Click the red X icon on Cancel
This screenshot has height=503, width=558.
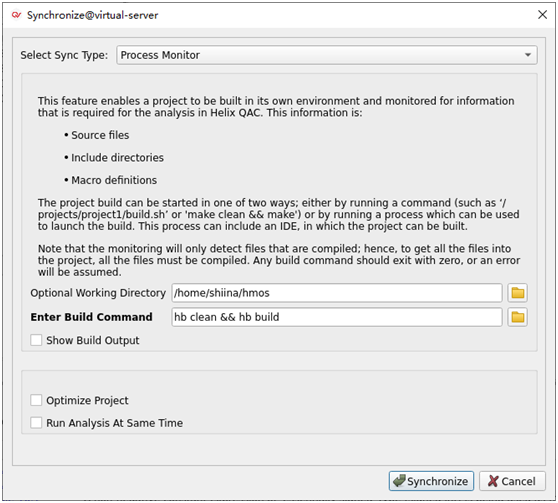493,481
